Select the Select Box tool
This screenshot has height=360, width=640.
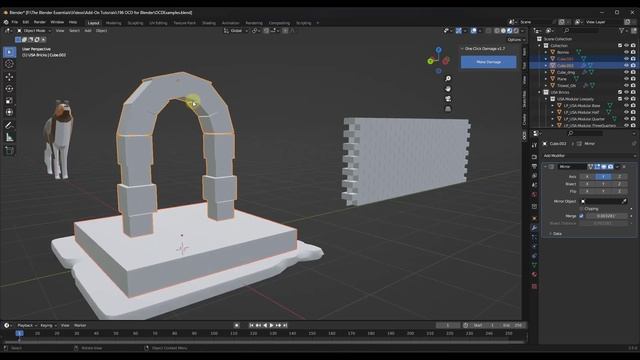(x=9, y=52)
